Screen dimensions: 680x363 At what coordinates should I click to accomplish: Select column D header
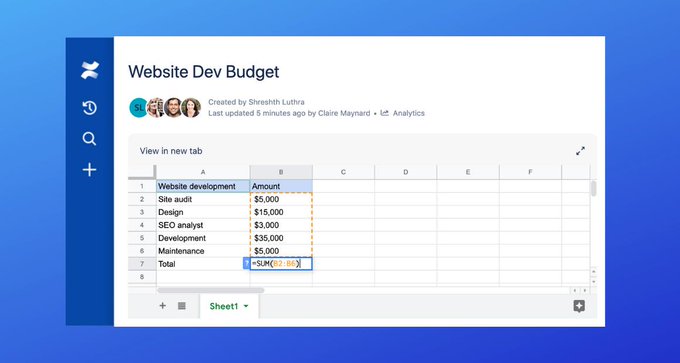(x=406, y=172)
